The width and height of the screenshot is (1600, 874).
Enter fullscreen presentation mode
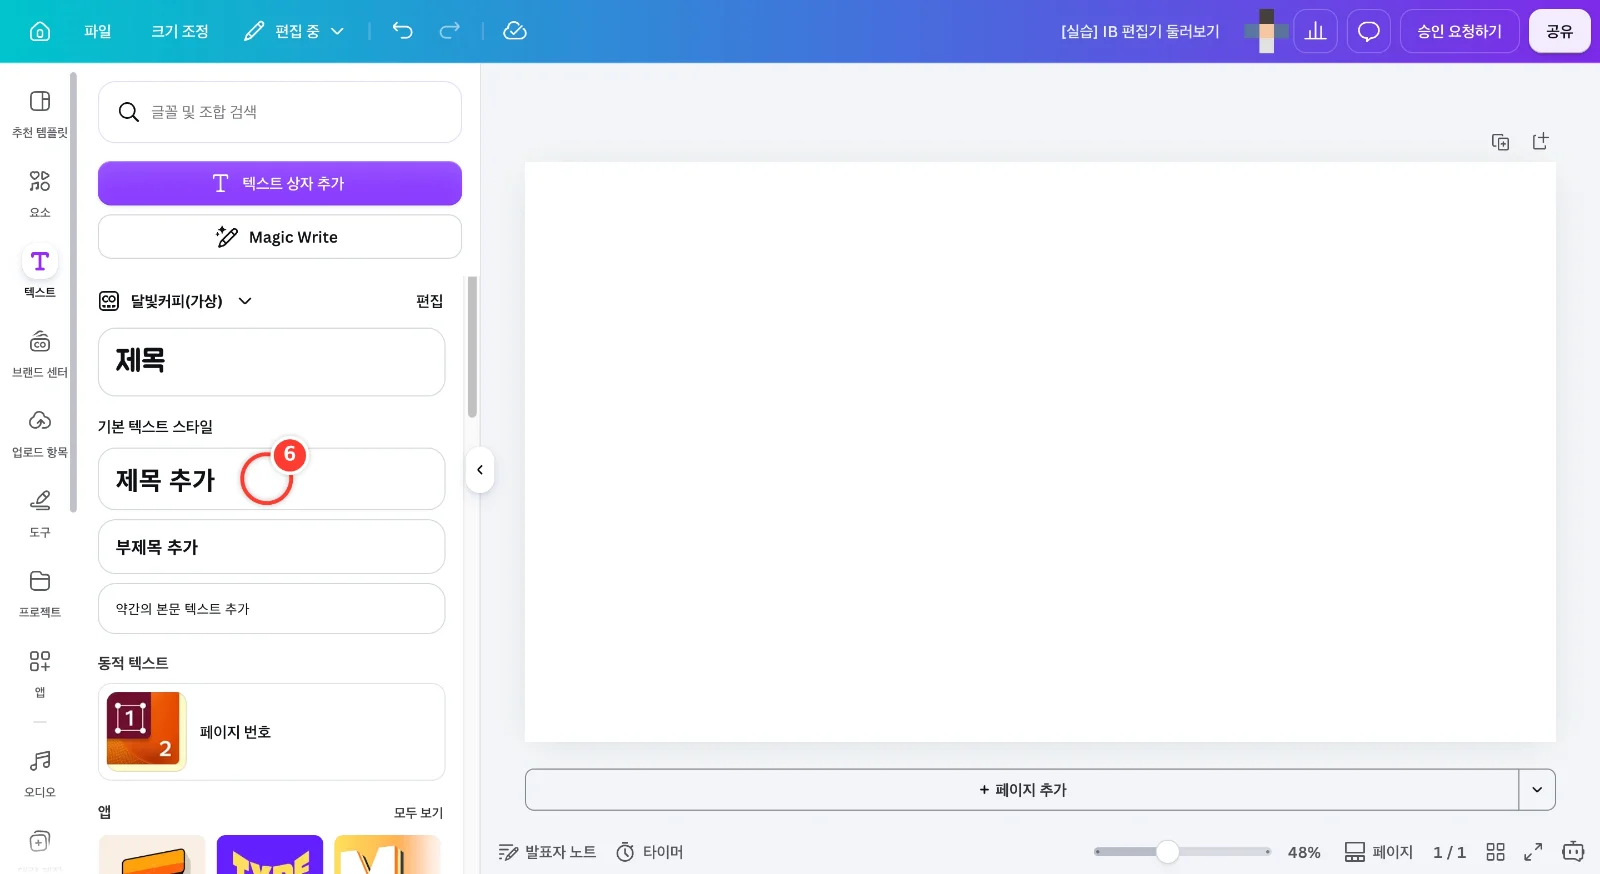1533,852
